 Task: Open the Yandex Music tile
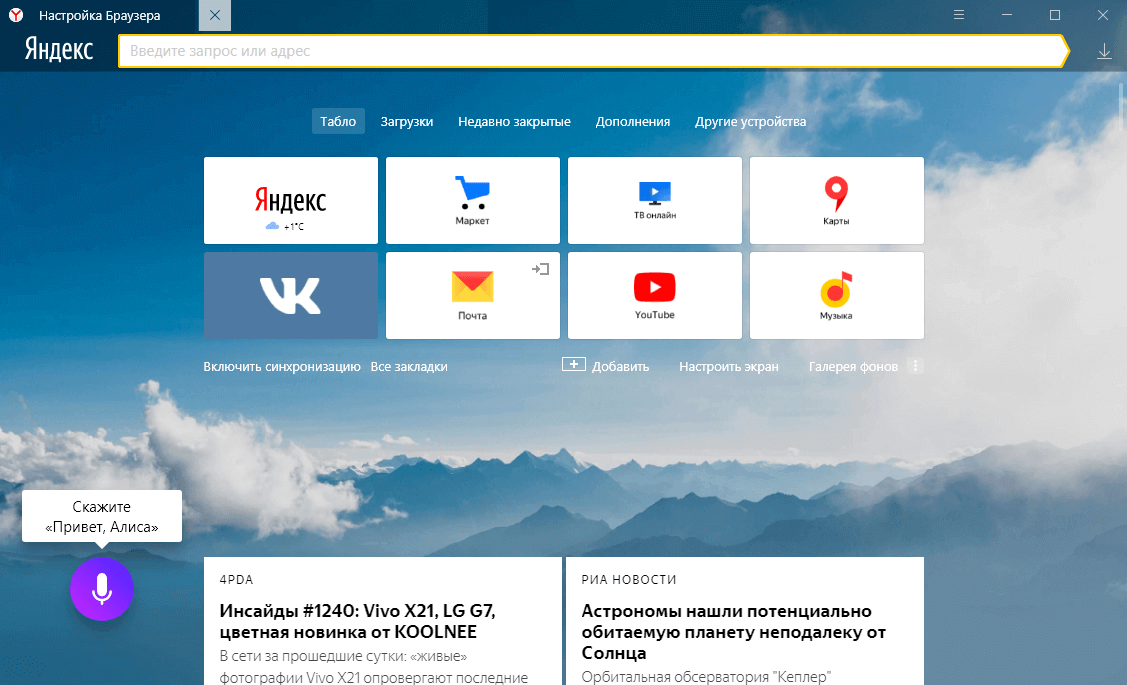tap(836, 295)
